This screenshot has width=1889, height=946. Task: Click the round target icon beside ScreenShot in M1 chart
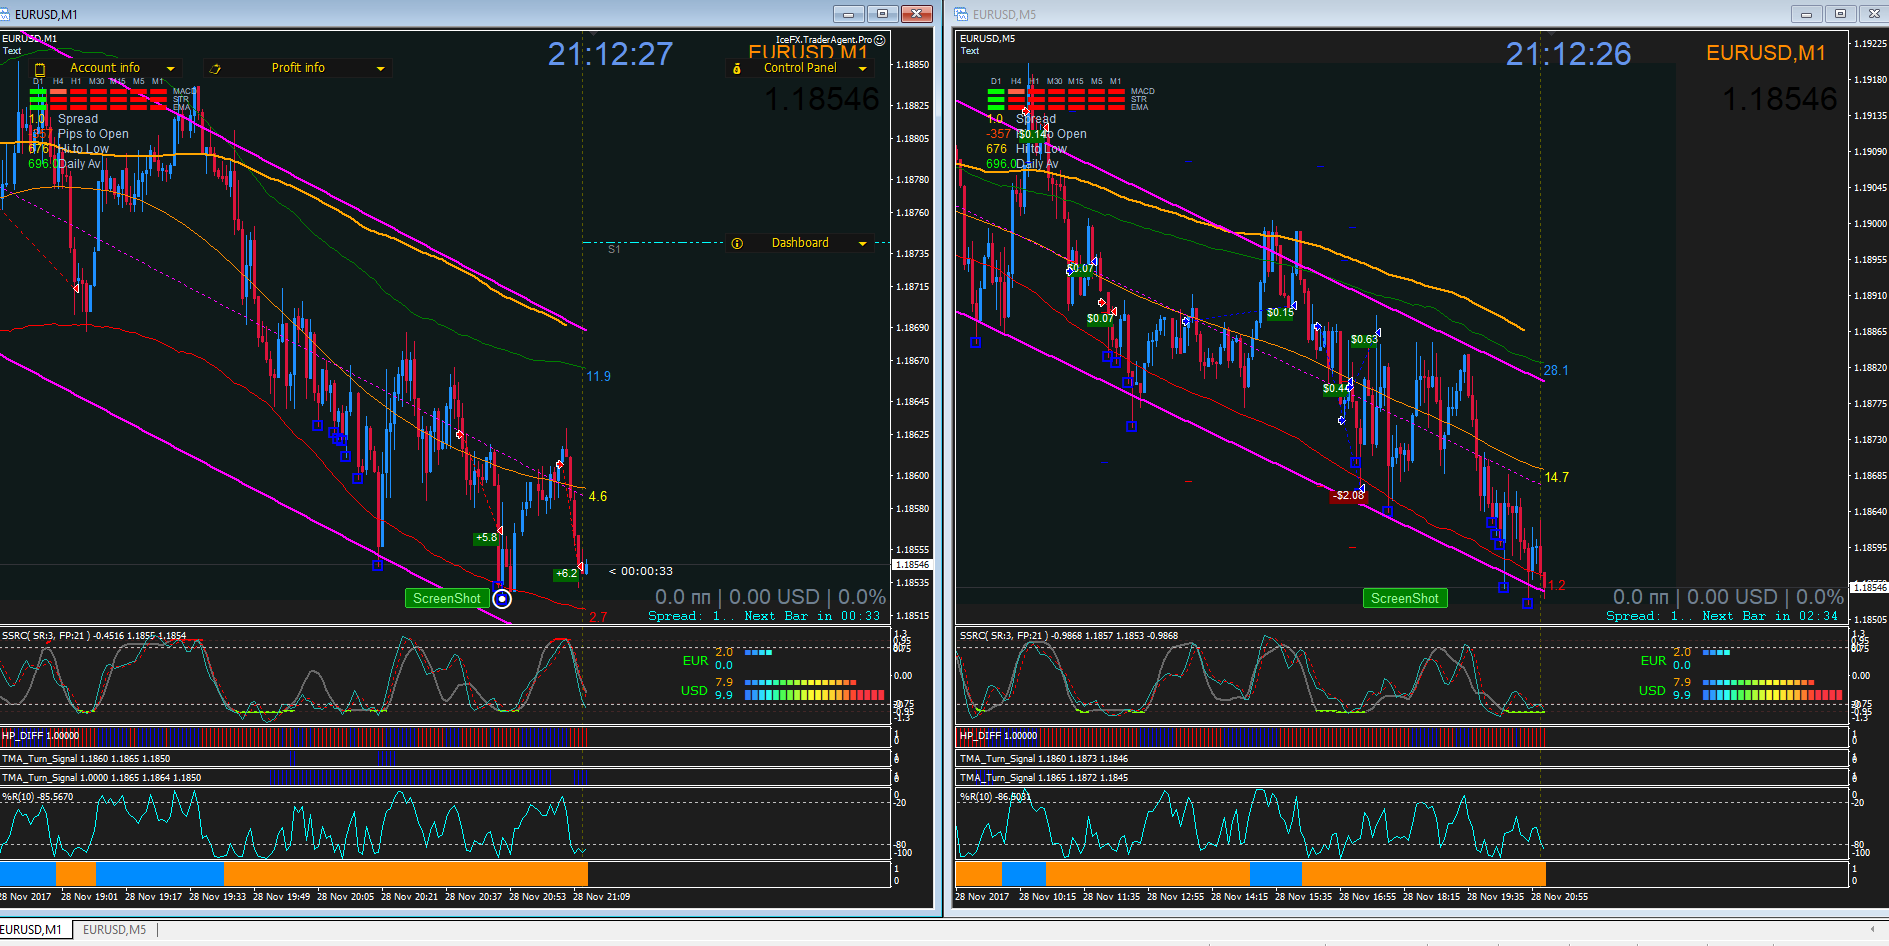click(502, 599)
